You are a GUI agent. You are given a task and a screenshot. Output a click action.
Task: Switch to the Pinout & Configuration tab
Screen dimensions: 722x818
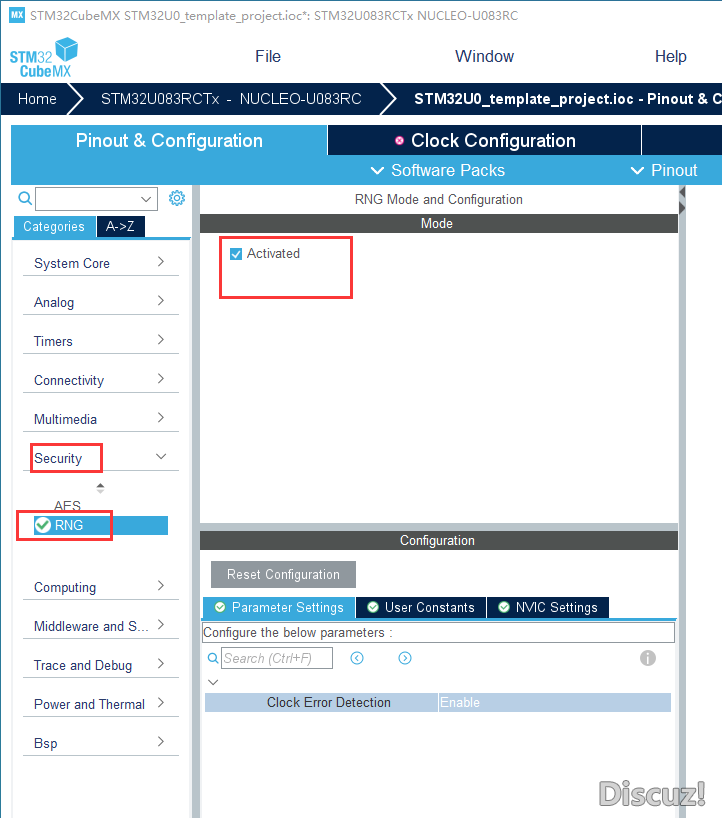(169, 140)
